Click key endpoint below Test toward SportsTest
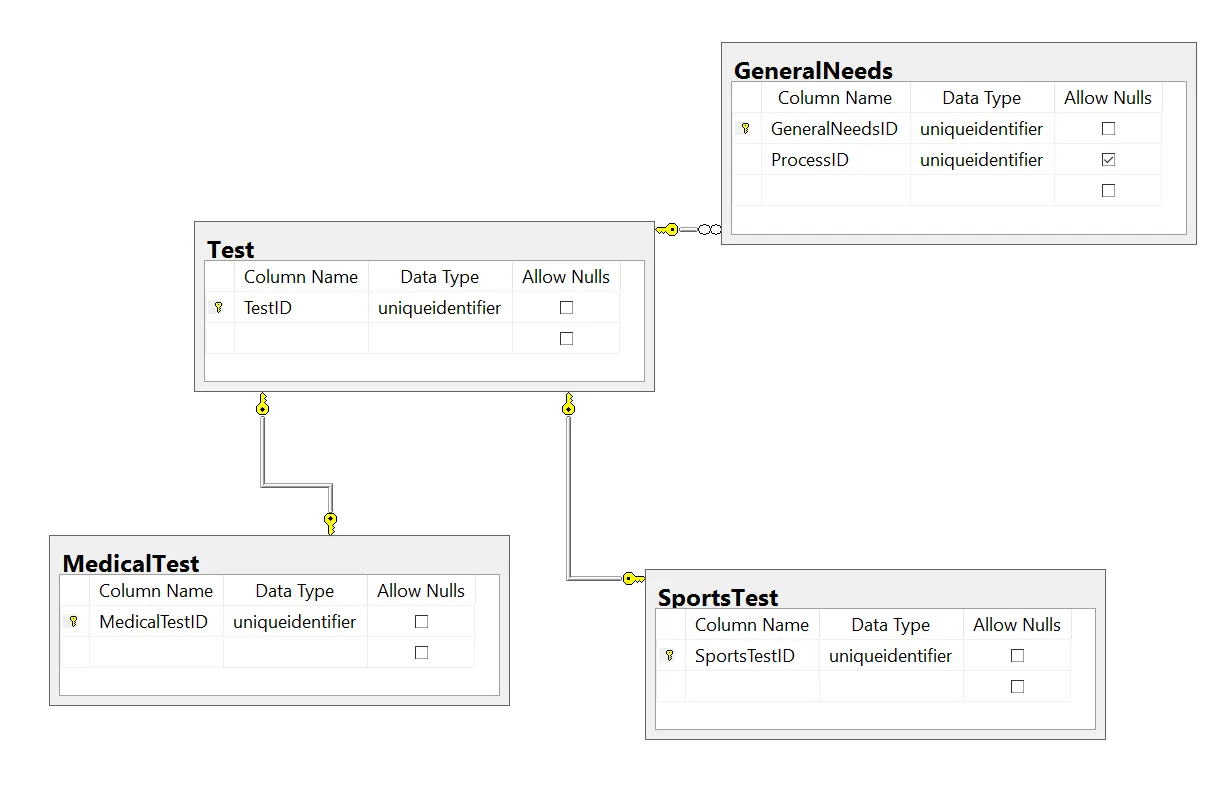Image resolution: width=1220 pixels, height=787 pixels. pyautogui.click(x=568, y=403)
